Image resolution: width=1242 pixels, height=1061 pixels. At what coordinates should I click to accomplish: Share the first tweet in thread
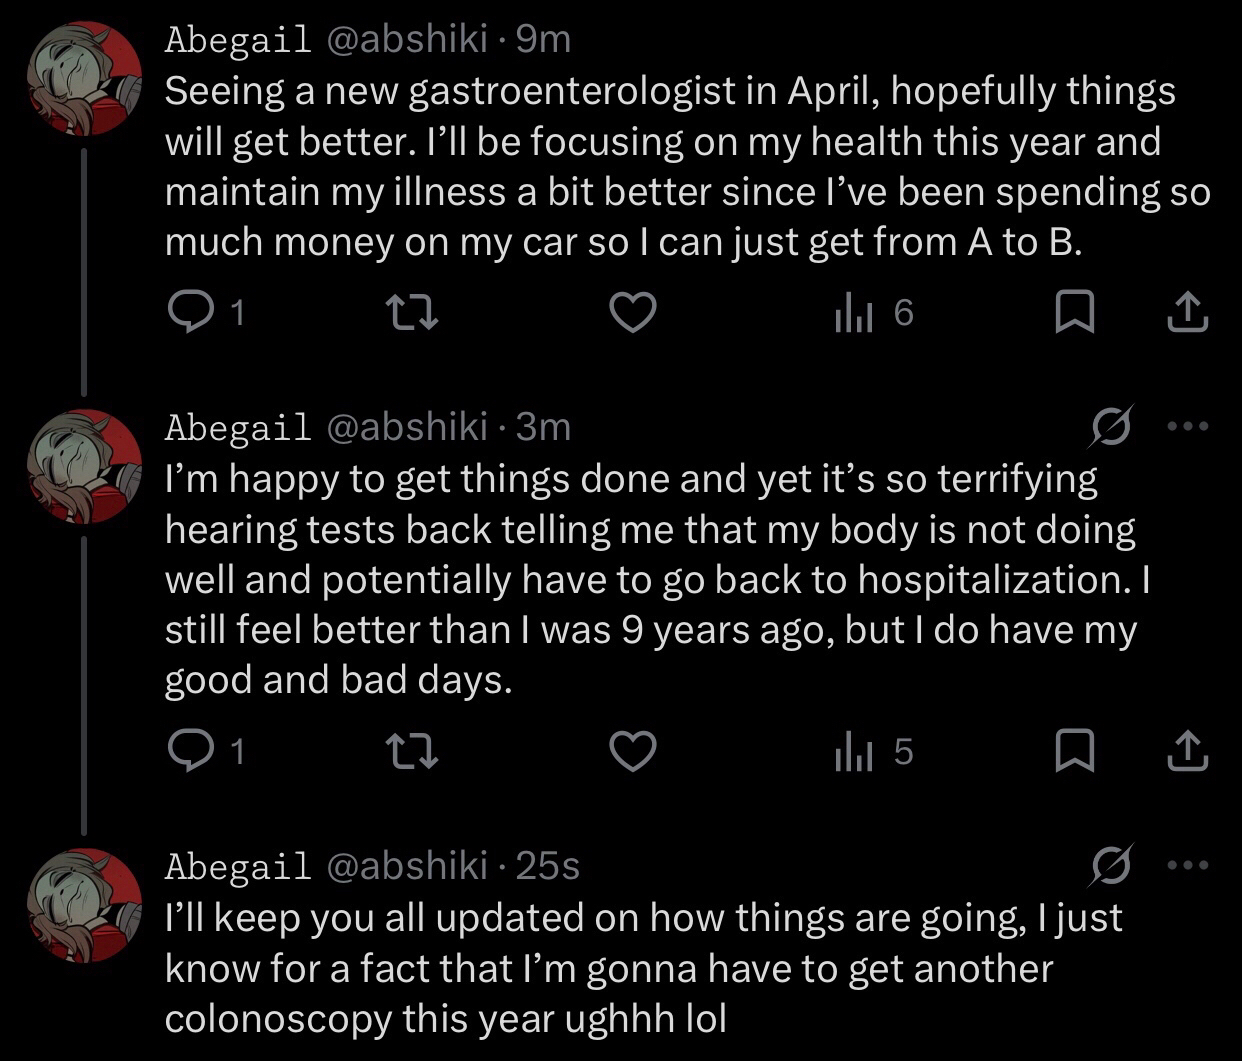1188,314
